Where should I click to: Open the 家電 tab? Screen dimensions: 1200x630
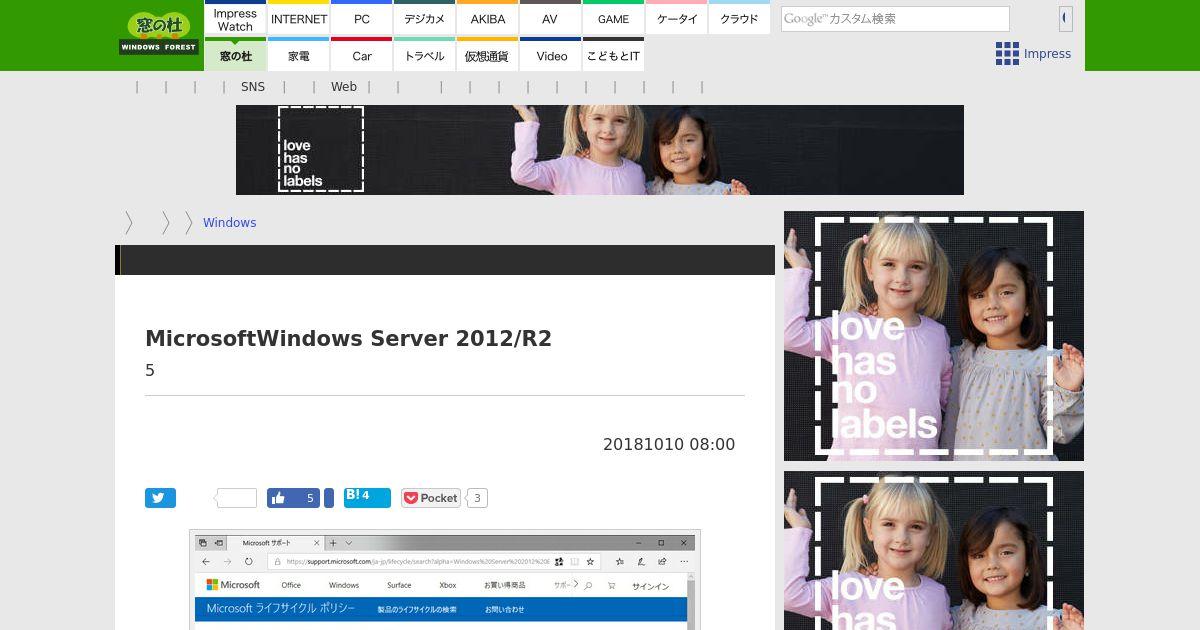click(299, 56)
